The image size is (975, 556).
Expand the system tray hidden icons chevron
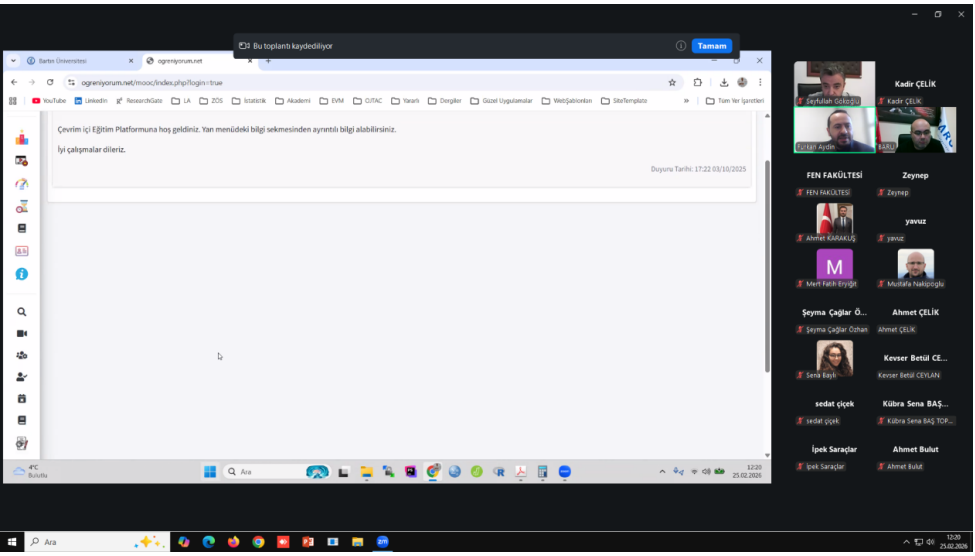point(906,542)
